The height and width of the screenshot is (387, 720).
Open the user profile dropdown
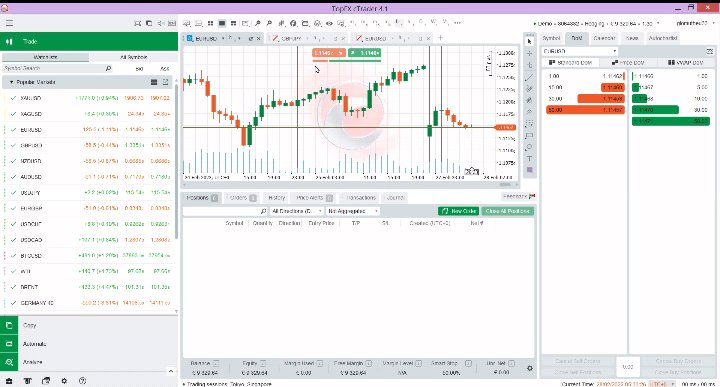[695, 23]
